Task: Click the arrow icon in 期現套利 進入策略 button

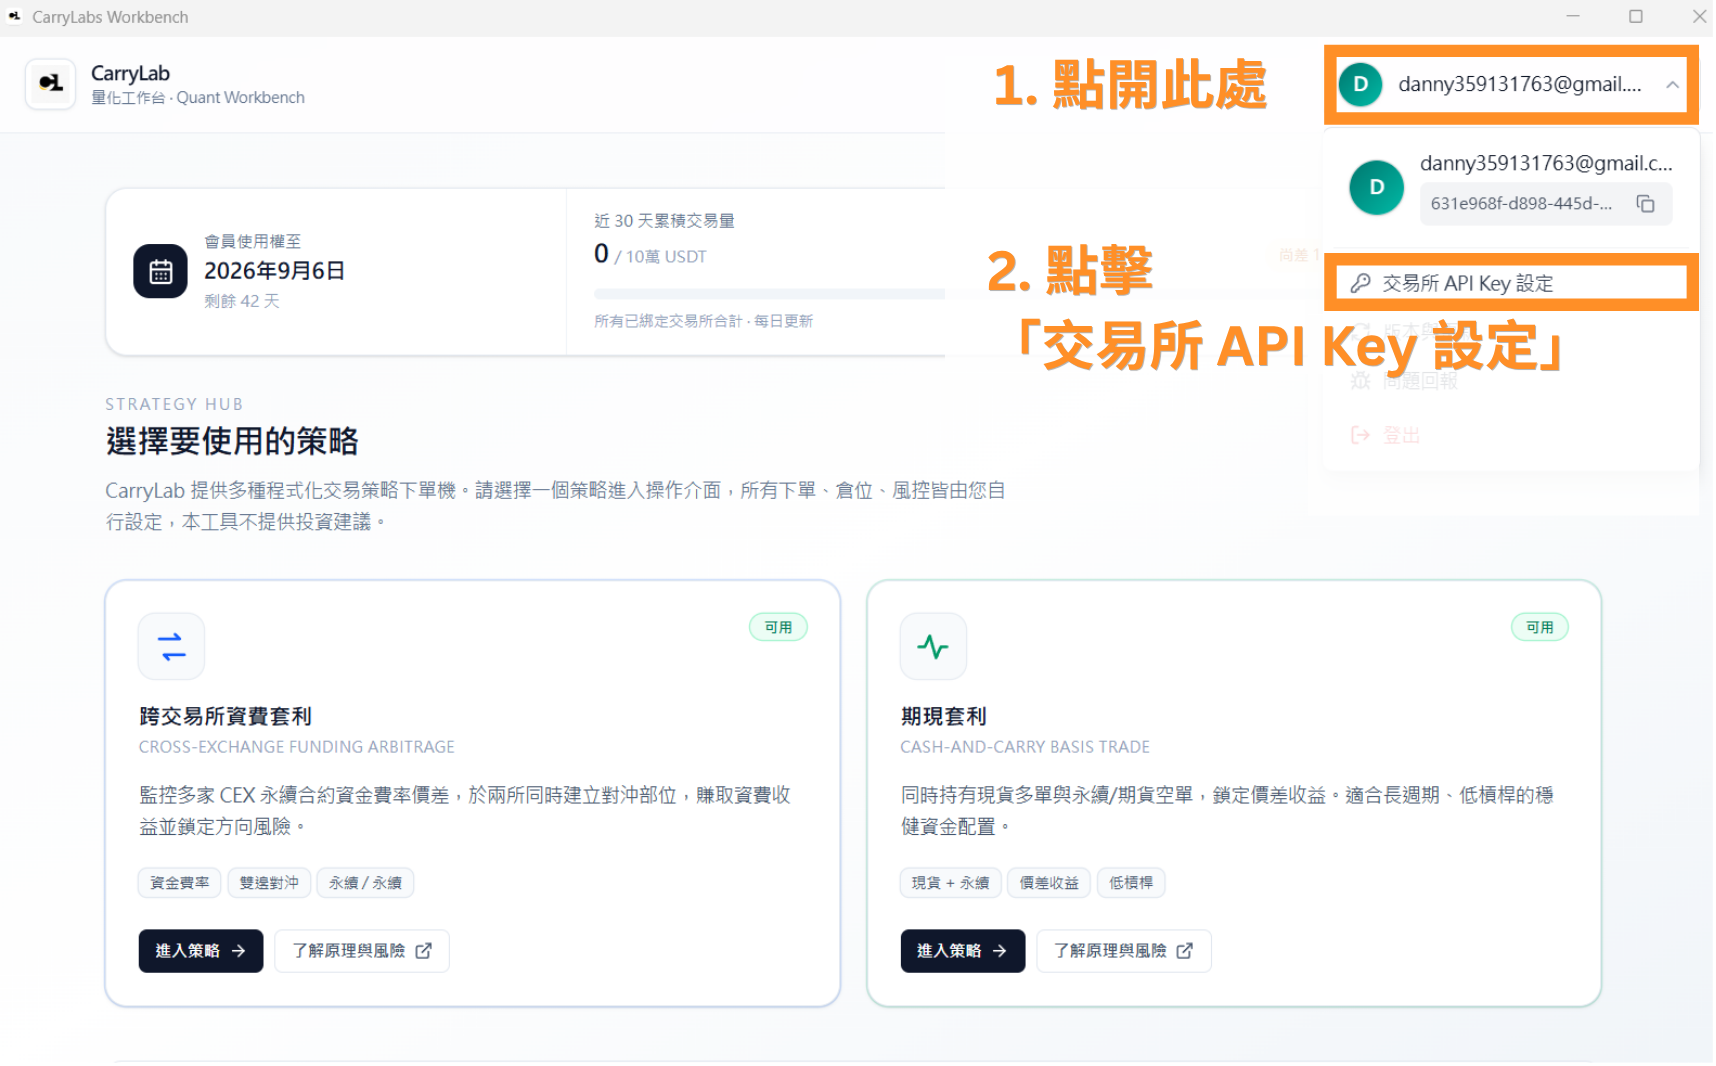Action: click(x=1000, y=951)
